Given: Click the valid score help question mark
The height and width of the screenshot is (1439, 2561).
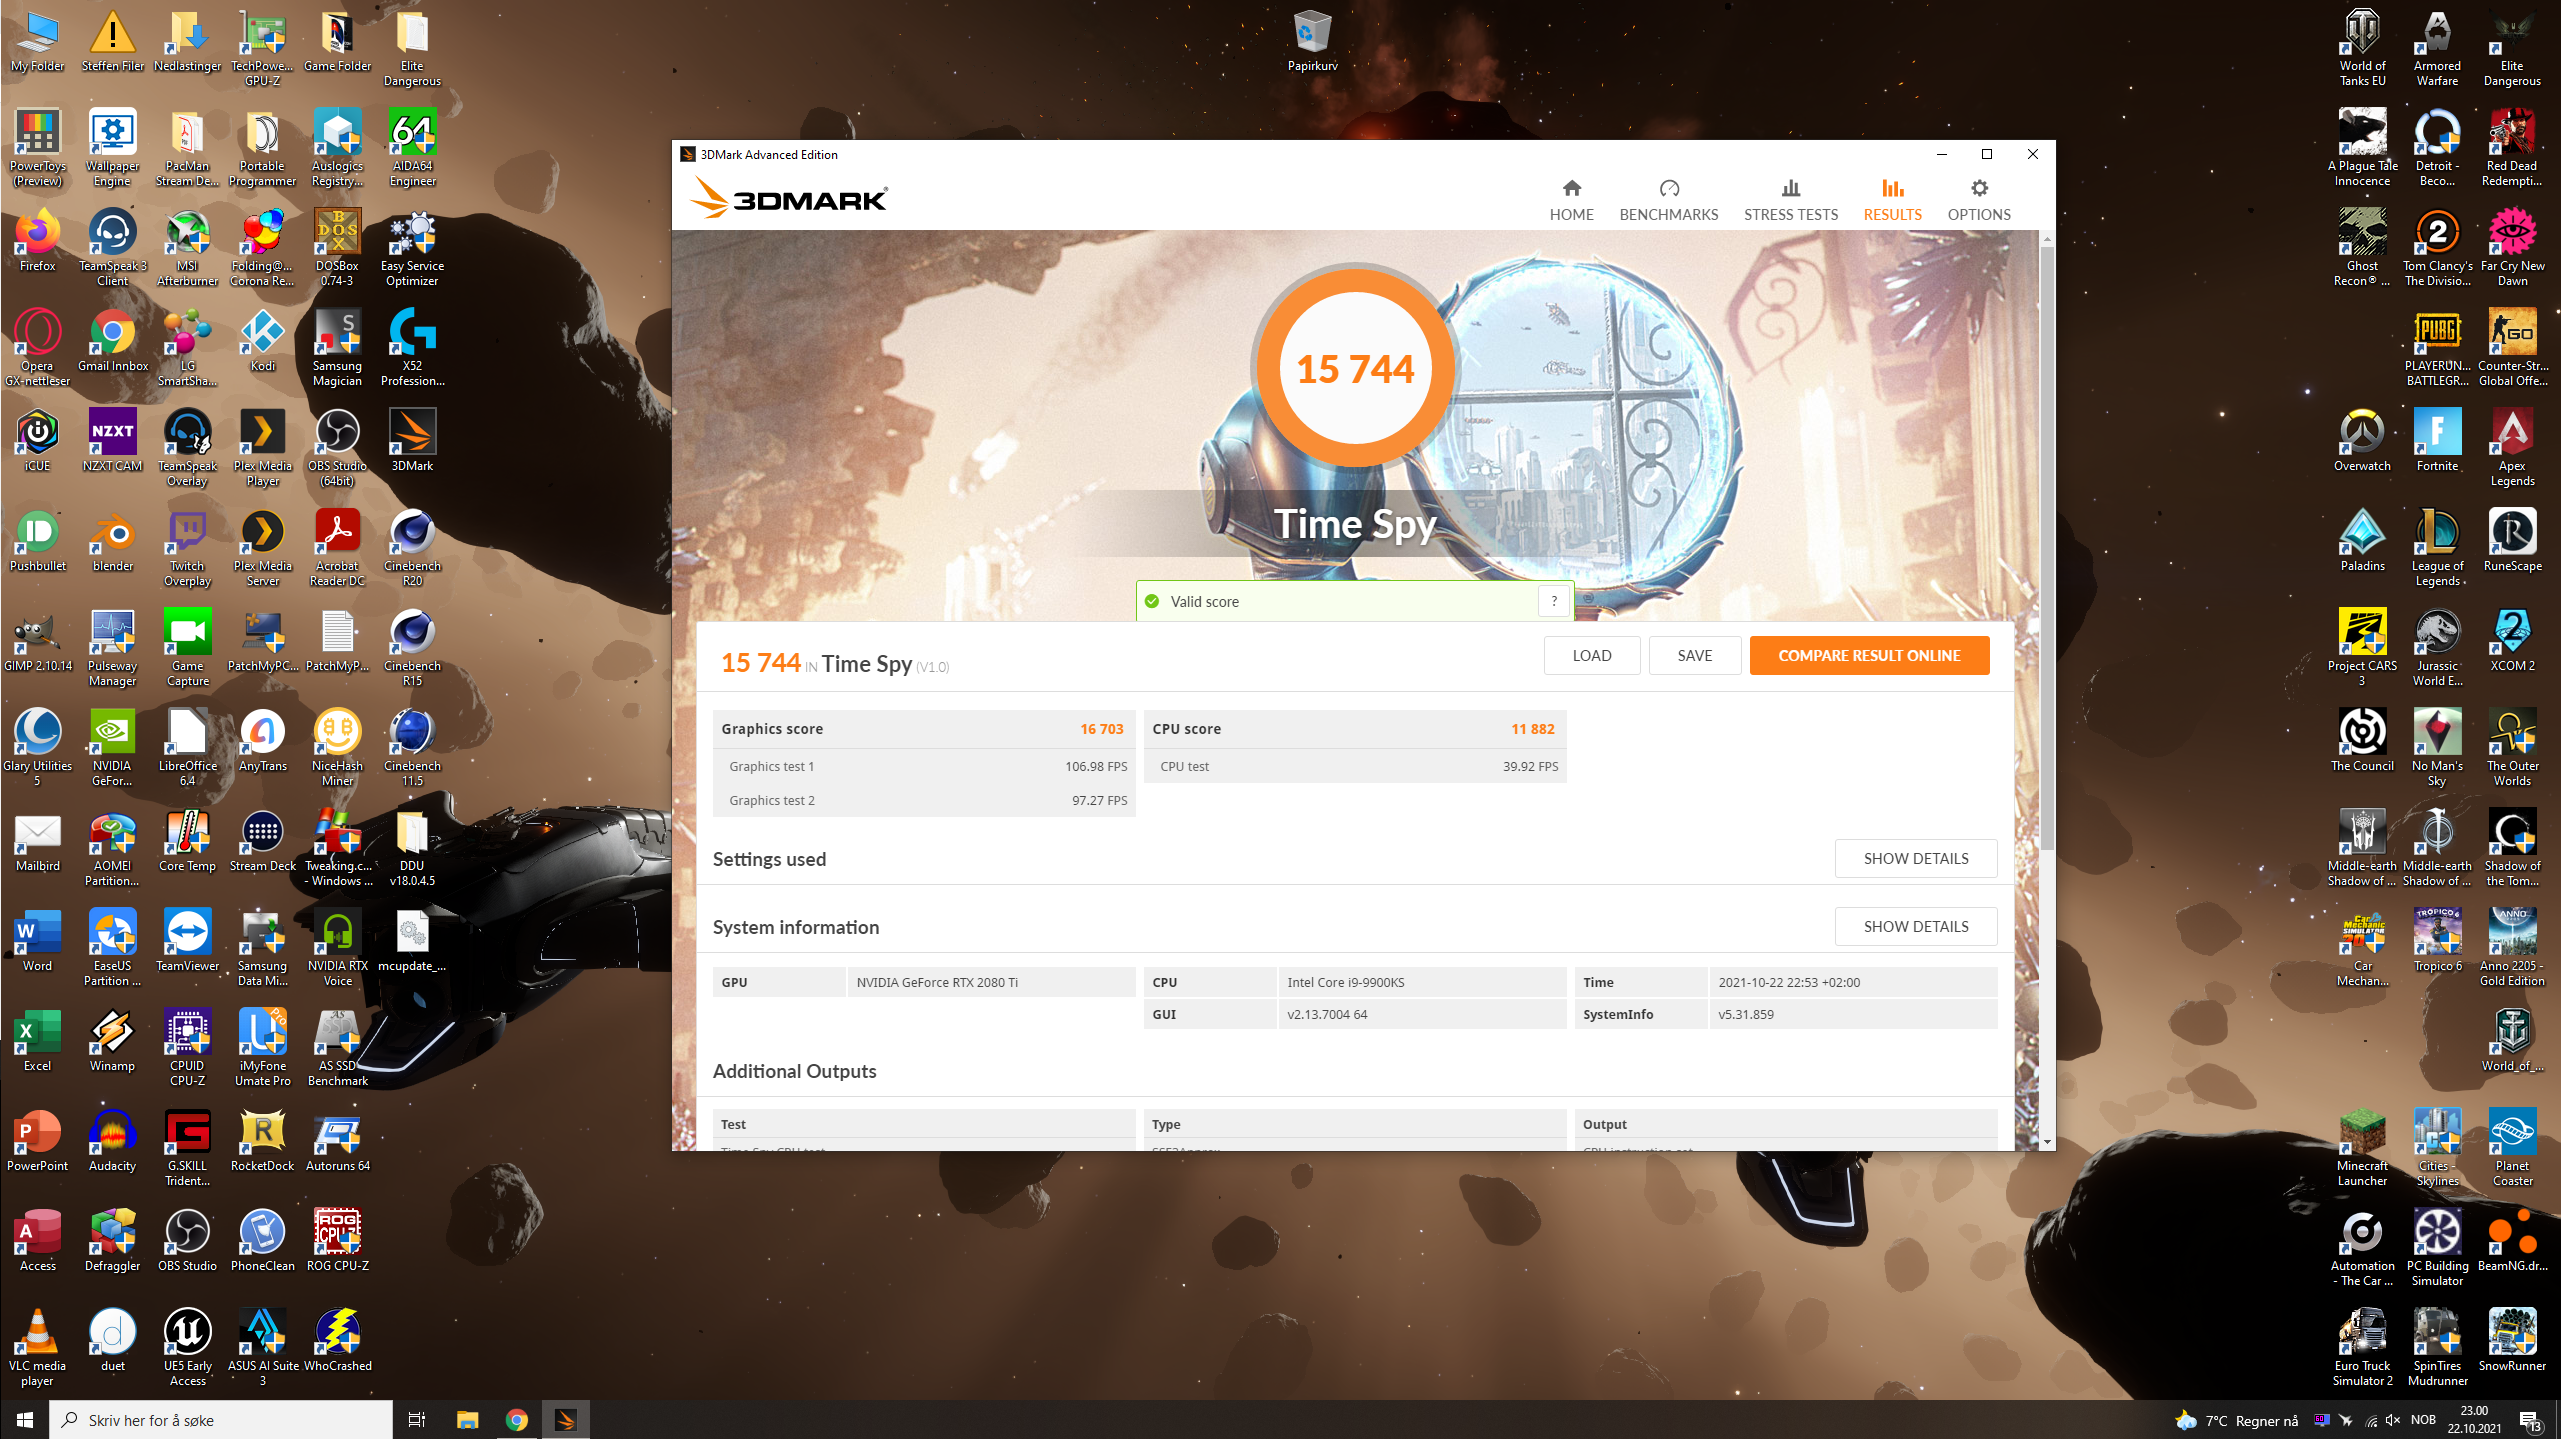Looking at the screenshot, I should 1553,601.
